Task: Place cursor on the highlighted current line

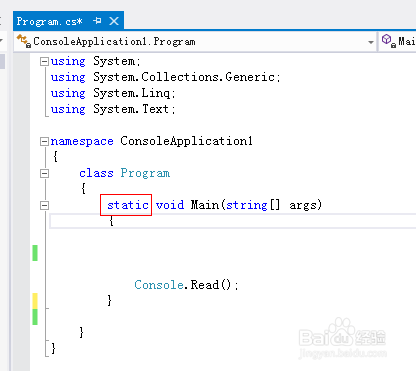Action: tap(233, 221)
